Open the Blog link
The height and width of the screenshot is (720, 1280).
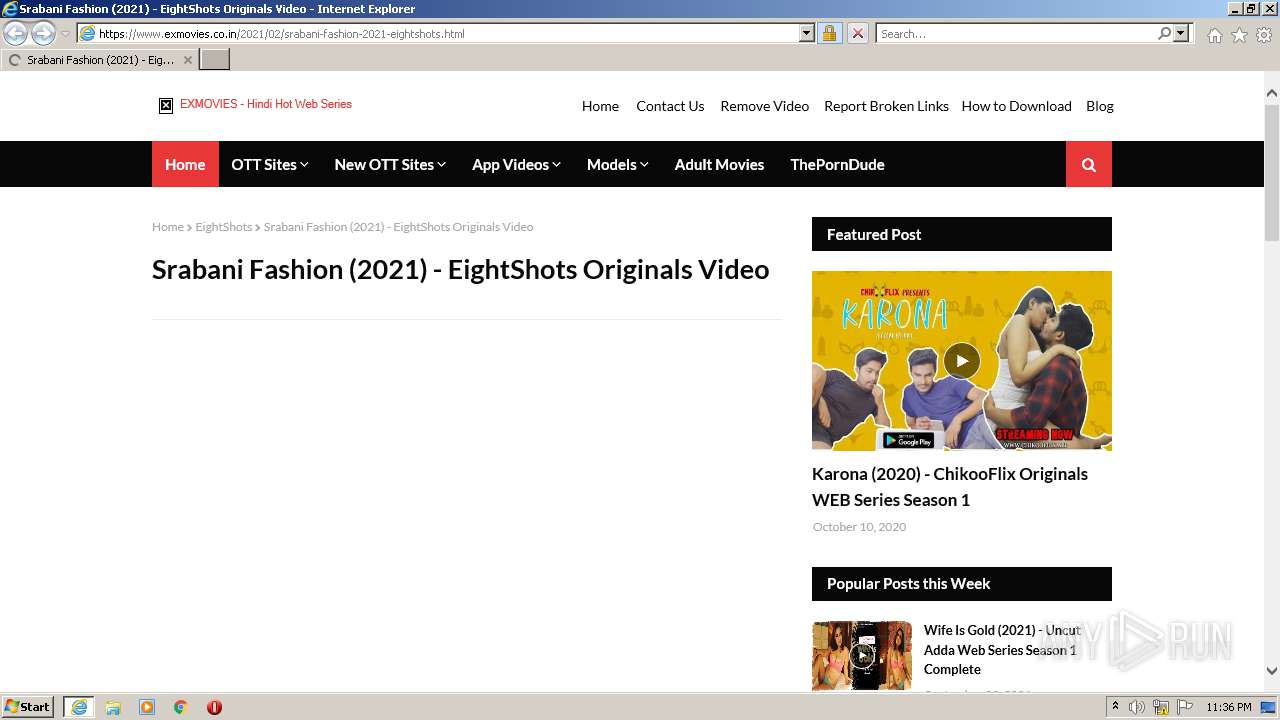click(x=1100, y=106)
